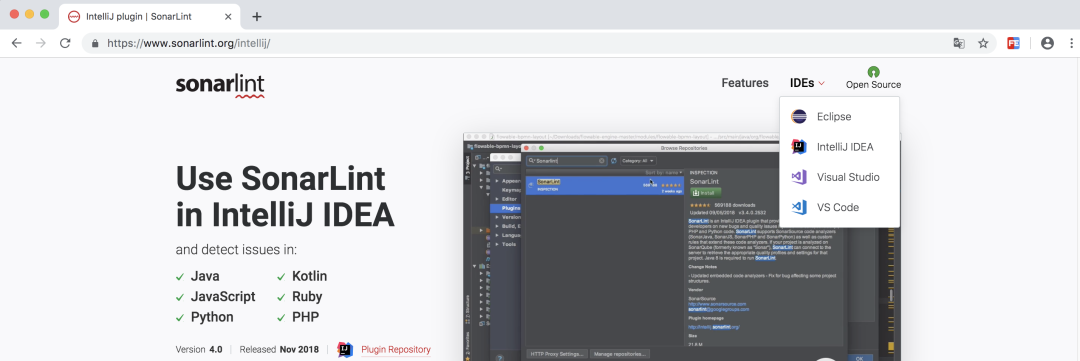Viewport: 1080px width, 361px height.
Task: Collapse the IDEs dropdown menu
Action: click(807, 83)
